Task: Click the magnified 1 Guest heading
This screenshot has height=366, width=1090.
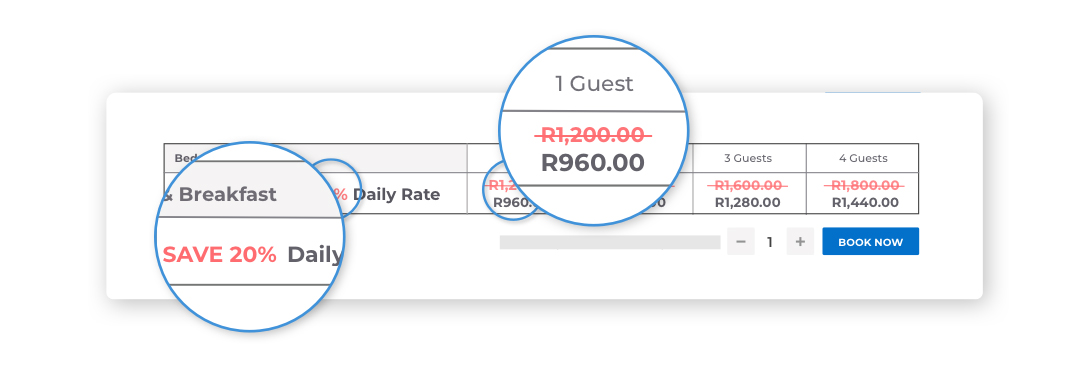Action: [594, 84]
